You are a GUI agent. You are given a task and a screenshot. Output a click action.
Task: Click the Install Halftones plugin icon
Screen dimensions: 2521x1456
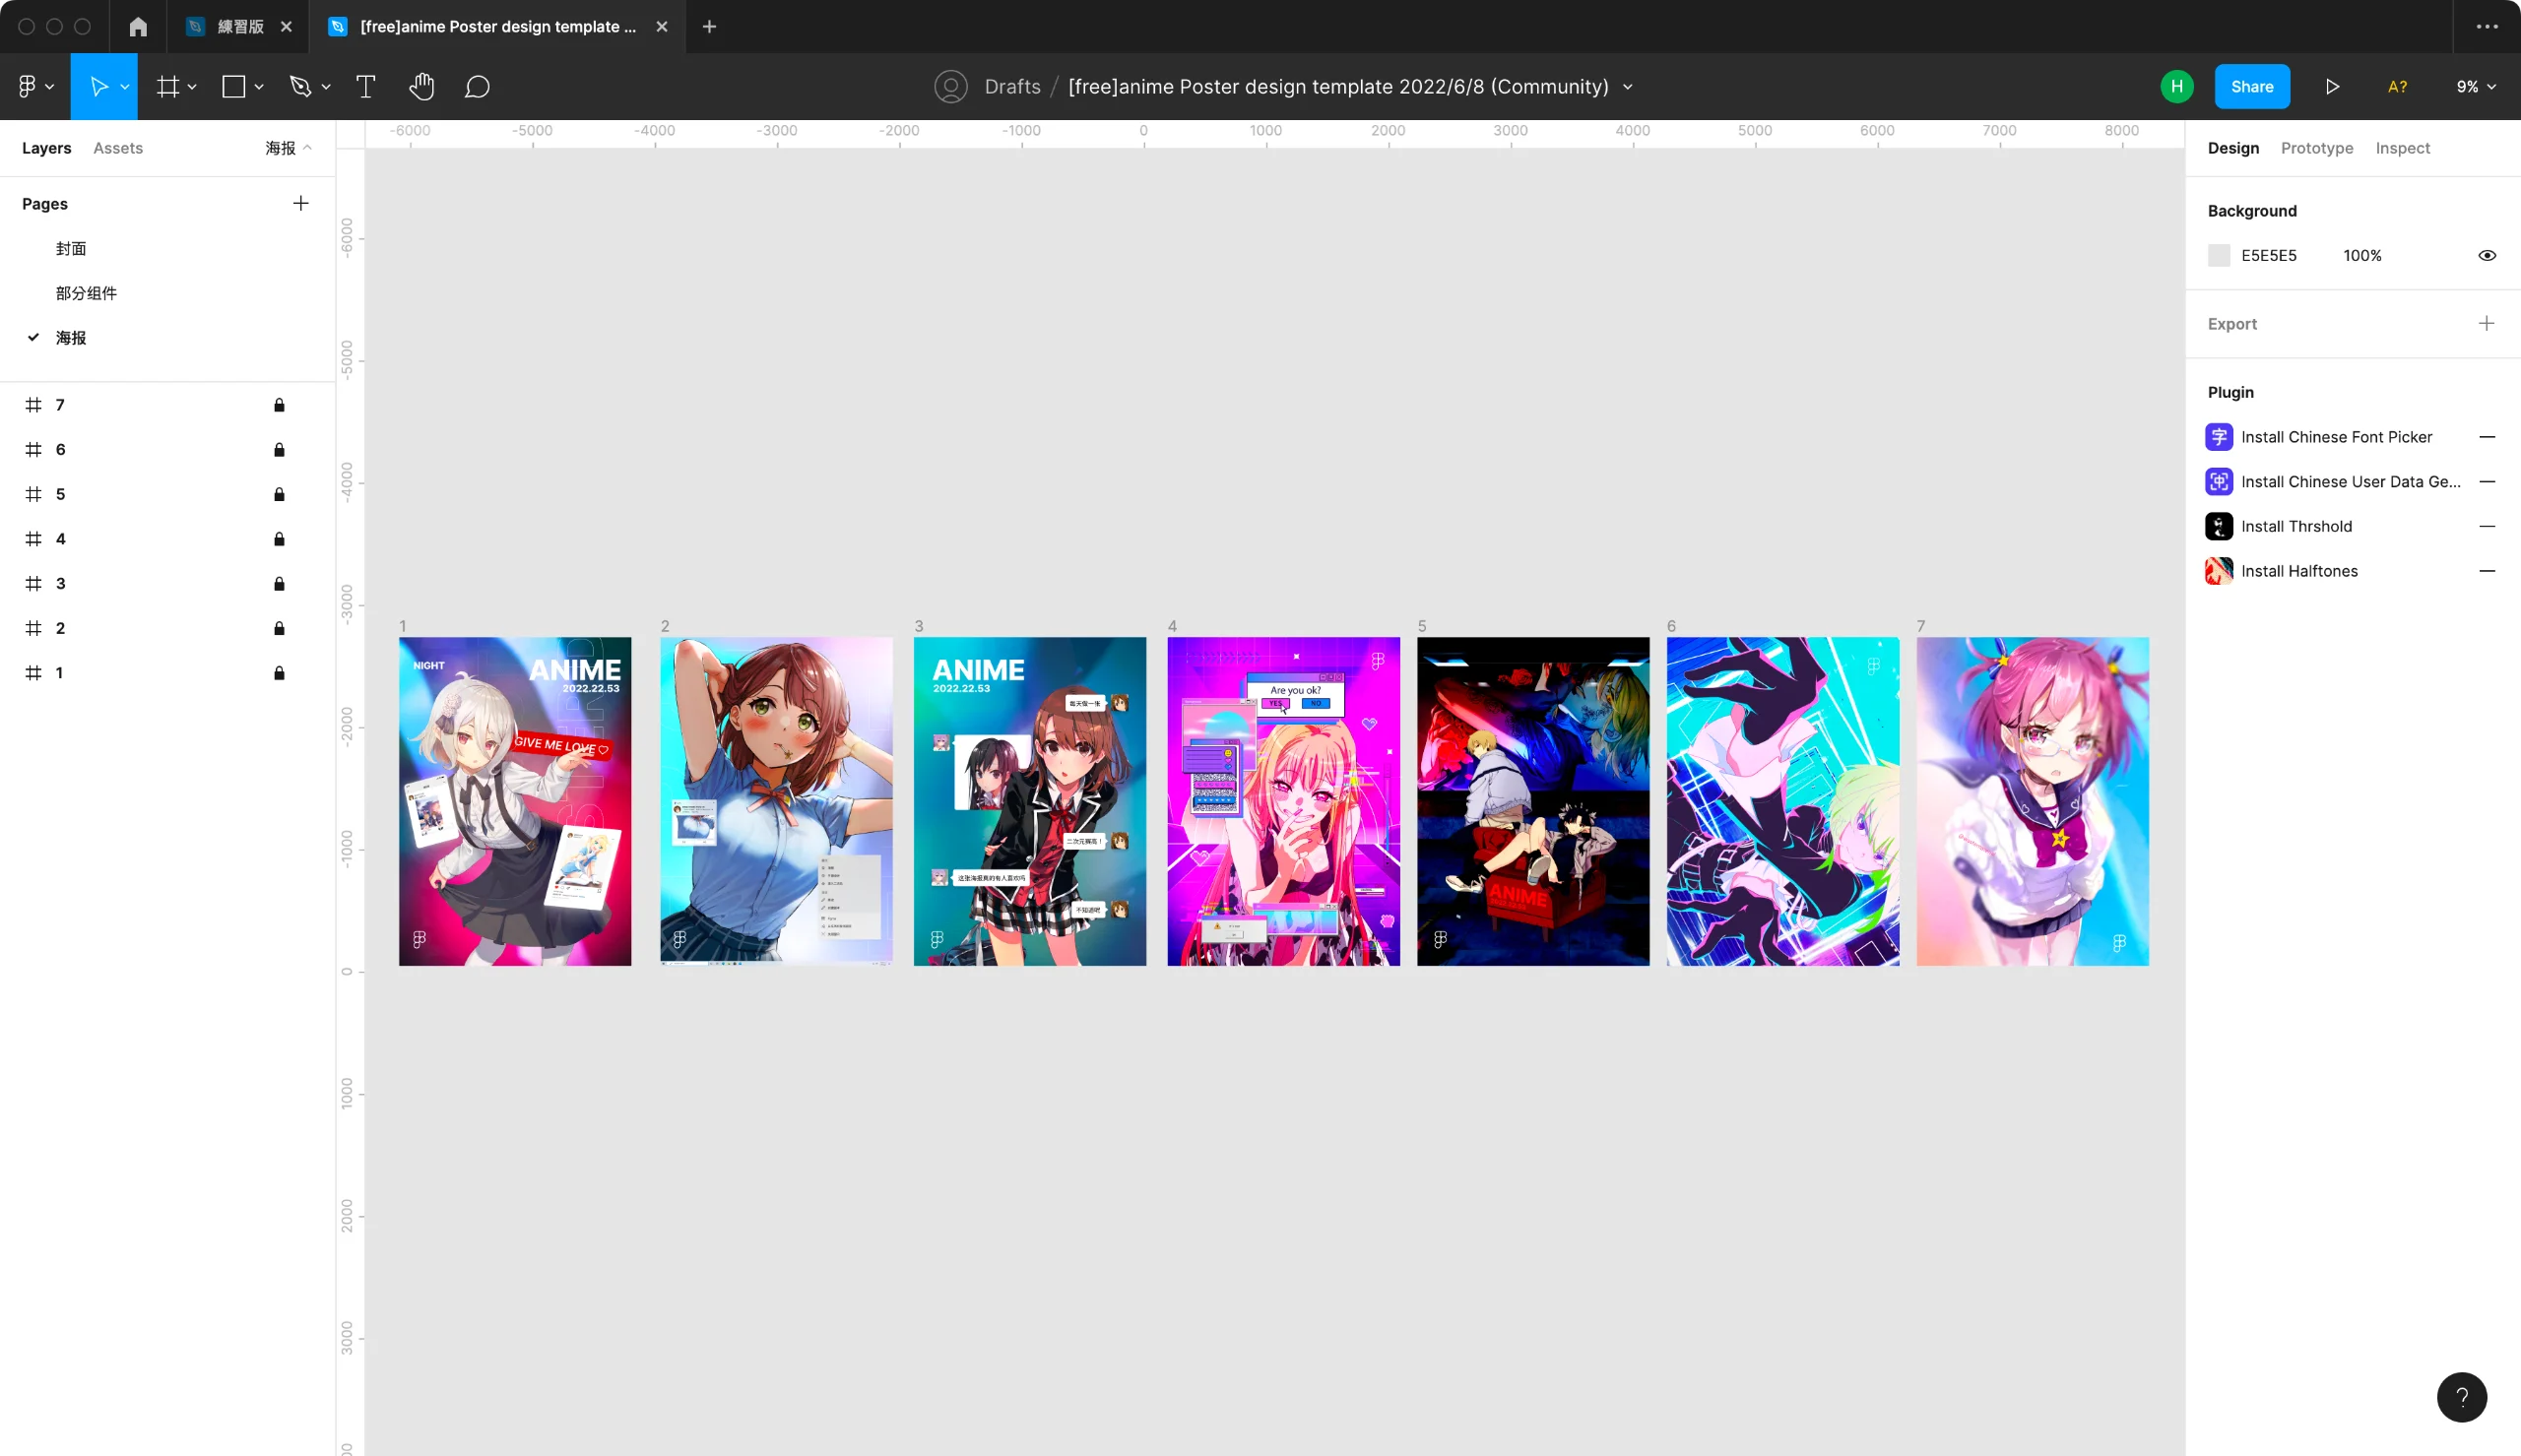point(2219,571)
